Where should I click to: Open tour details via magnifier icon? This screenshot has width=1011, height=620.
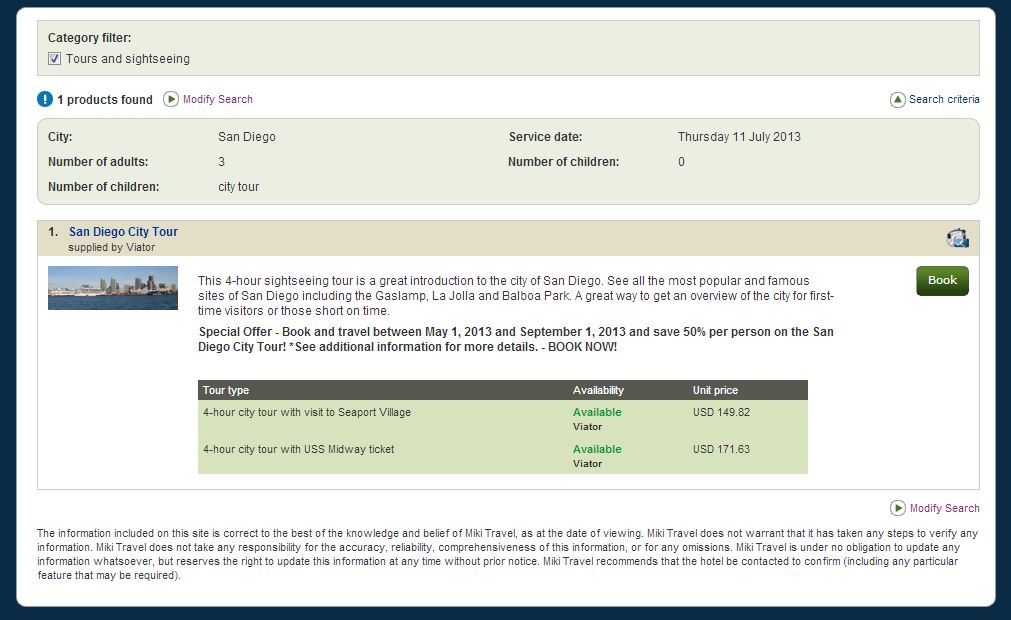[x=957, y=238]
